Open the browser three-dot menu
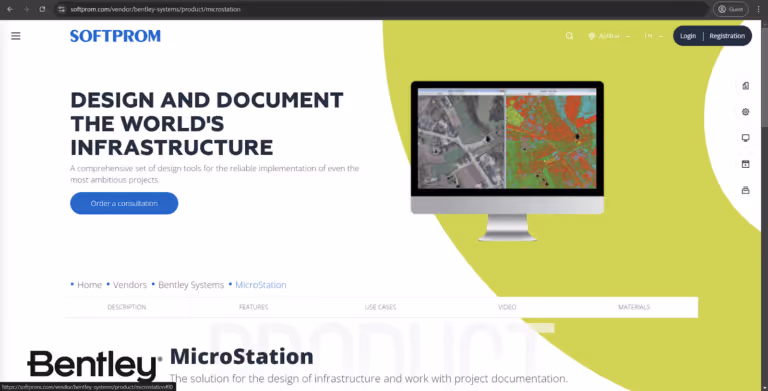Viewport: 768px width, 391px height. (x=758, y=9)
